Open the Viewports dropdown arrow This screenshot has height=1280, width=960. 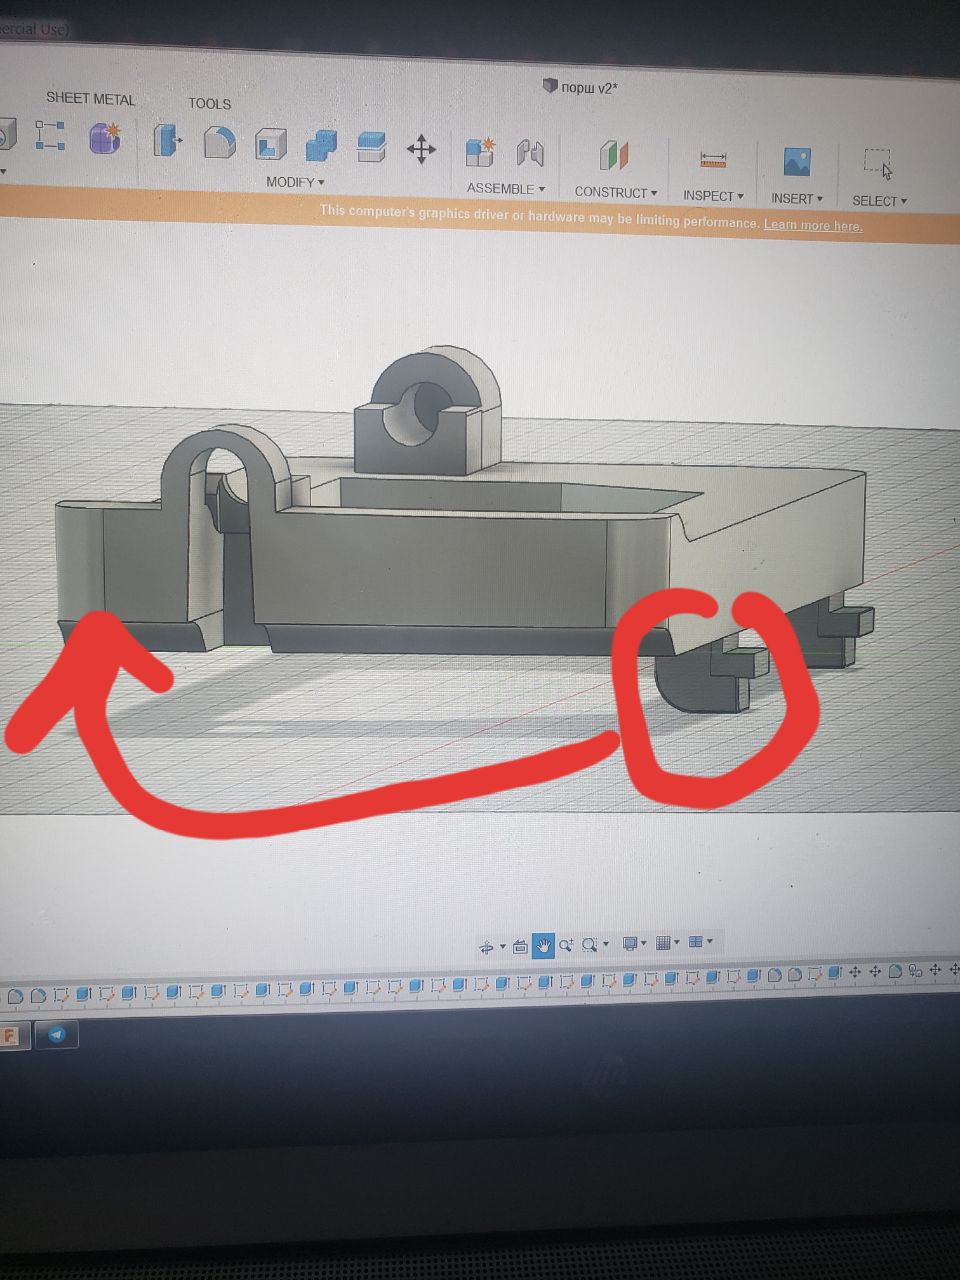tap(710, 941)
